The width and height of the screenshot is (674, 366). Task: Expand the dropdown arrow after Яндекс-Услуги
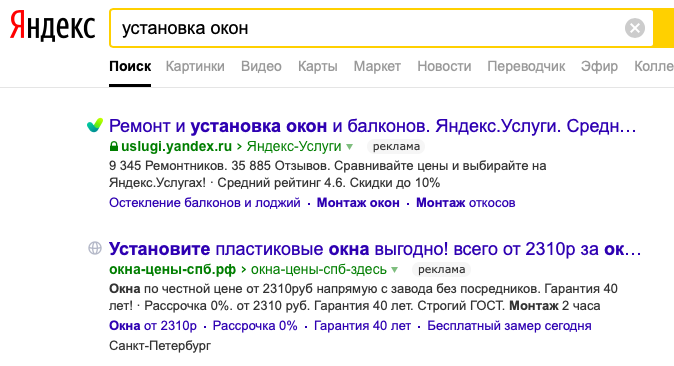click(349, 147)
